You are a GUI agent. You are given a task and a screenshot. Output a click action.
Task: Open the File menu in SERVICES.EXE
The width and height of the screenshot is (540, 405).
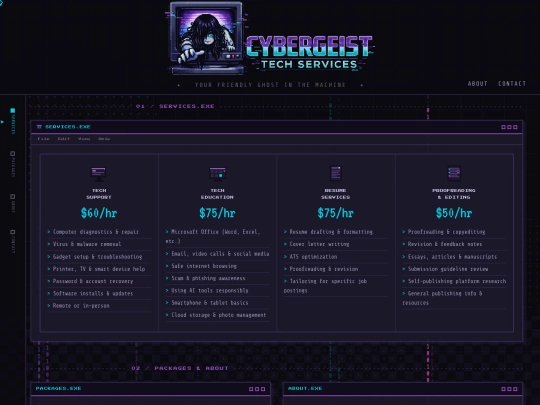43,139
